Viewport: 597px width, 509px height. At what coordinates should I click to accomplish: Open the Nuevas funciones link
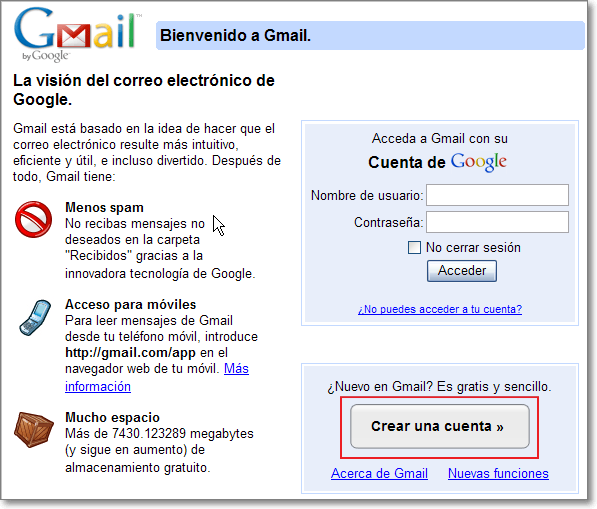click(498, 474)
